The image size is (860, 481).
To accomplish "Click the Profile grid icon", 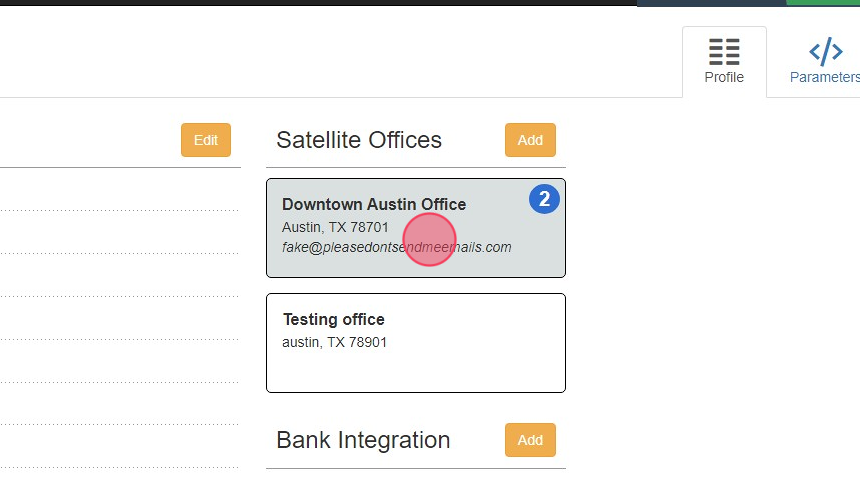I will click(x=724, y=52).
